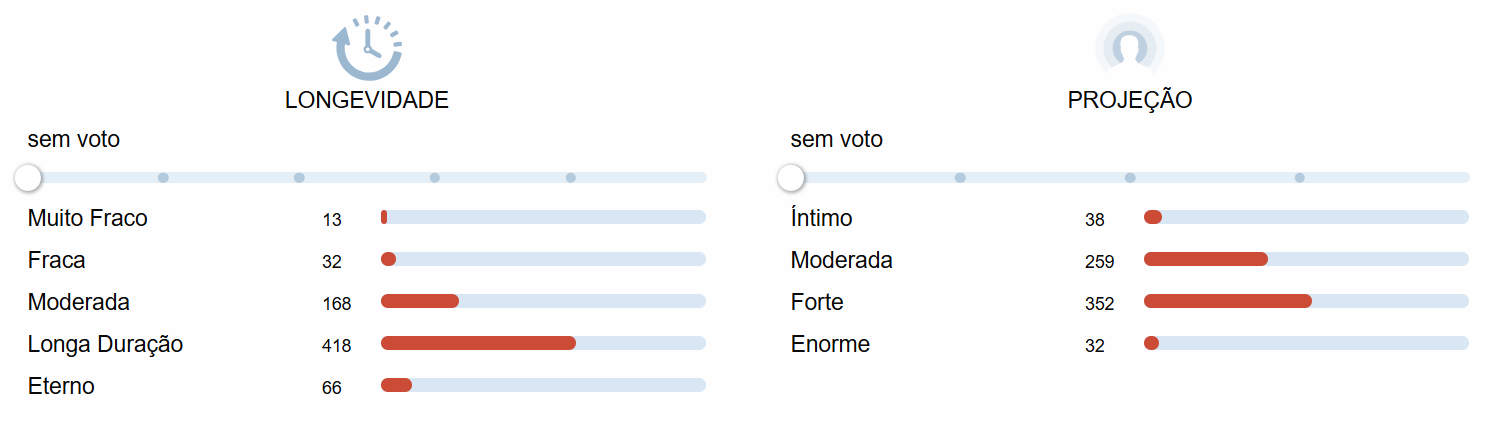Set Projeção slider to second dot
The height and width of the screenshot is (423, 1489).
click(960, 178)
